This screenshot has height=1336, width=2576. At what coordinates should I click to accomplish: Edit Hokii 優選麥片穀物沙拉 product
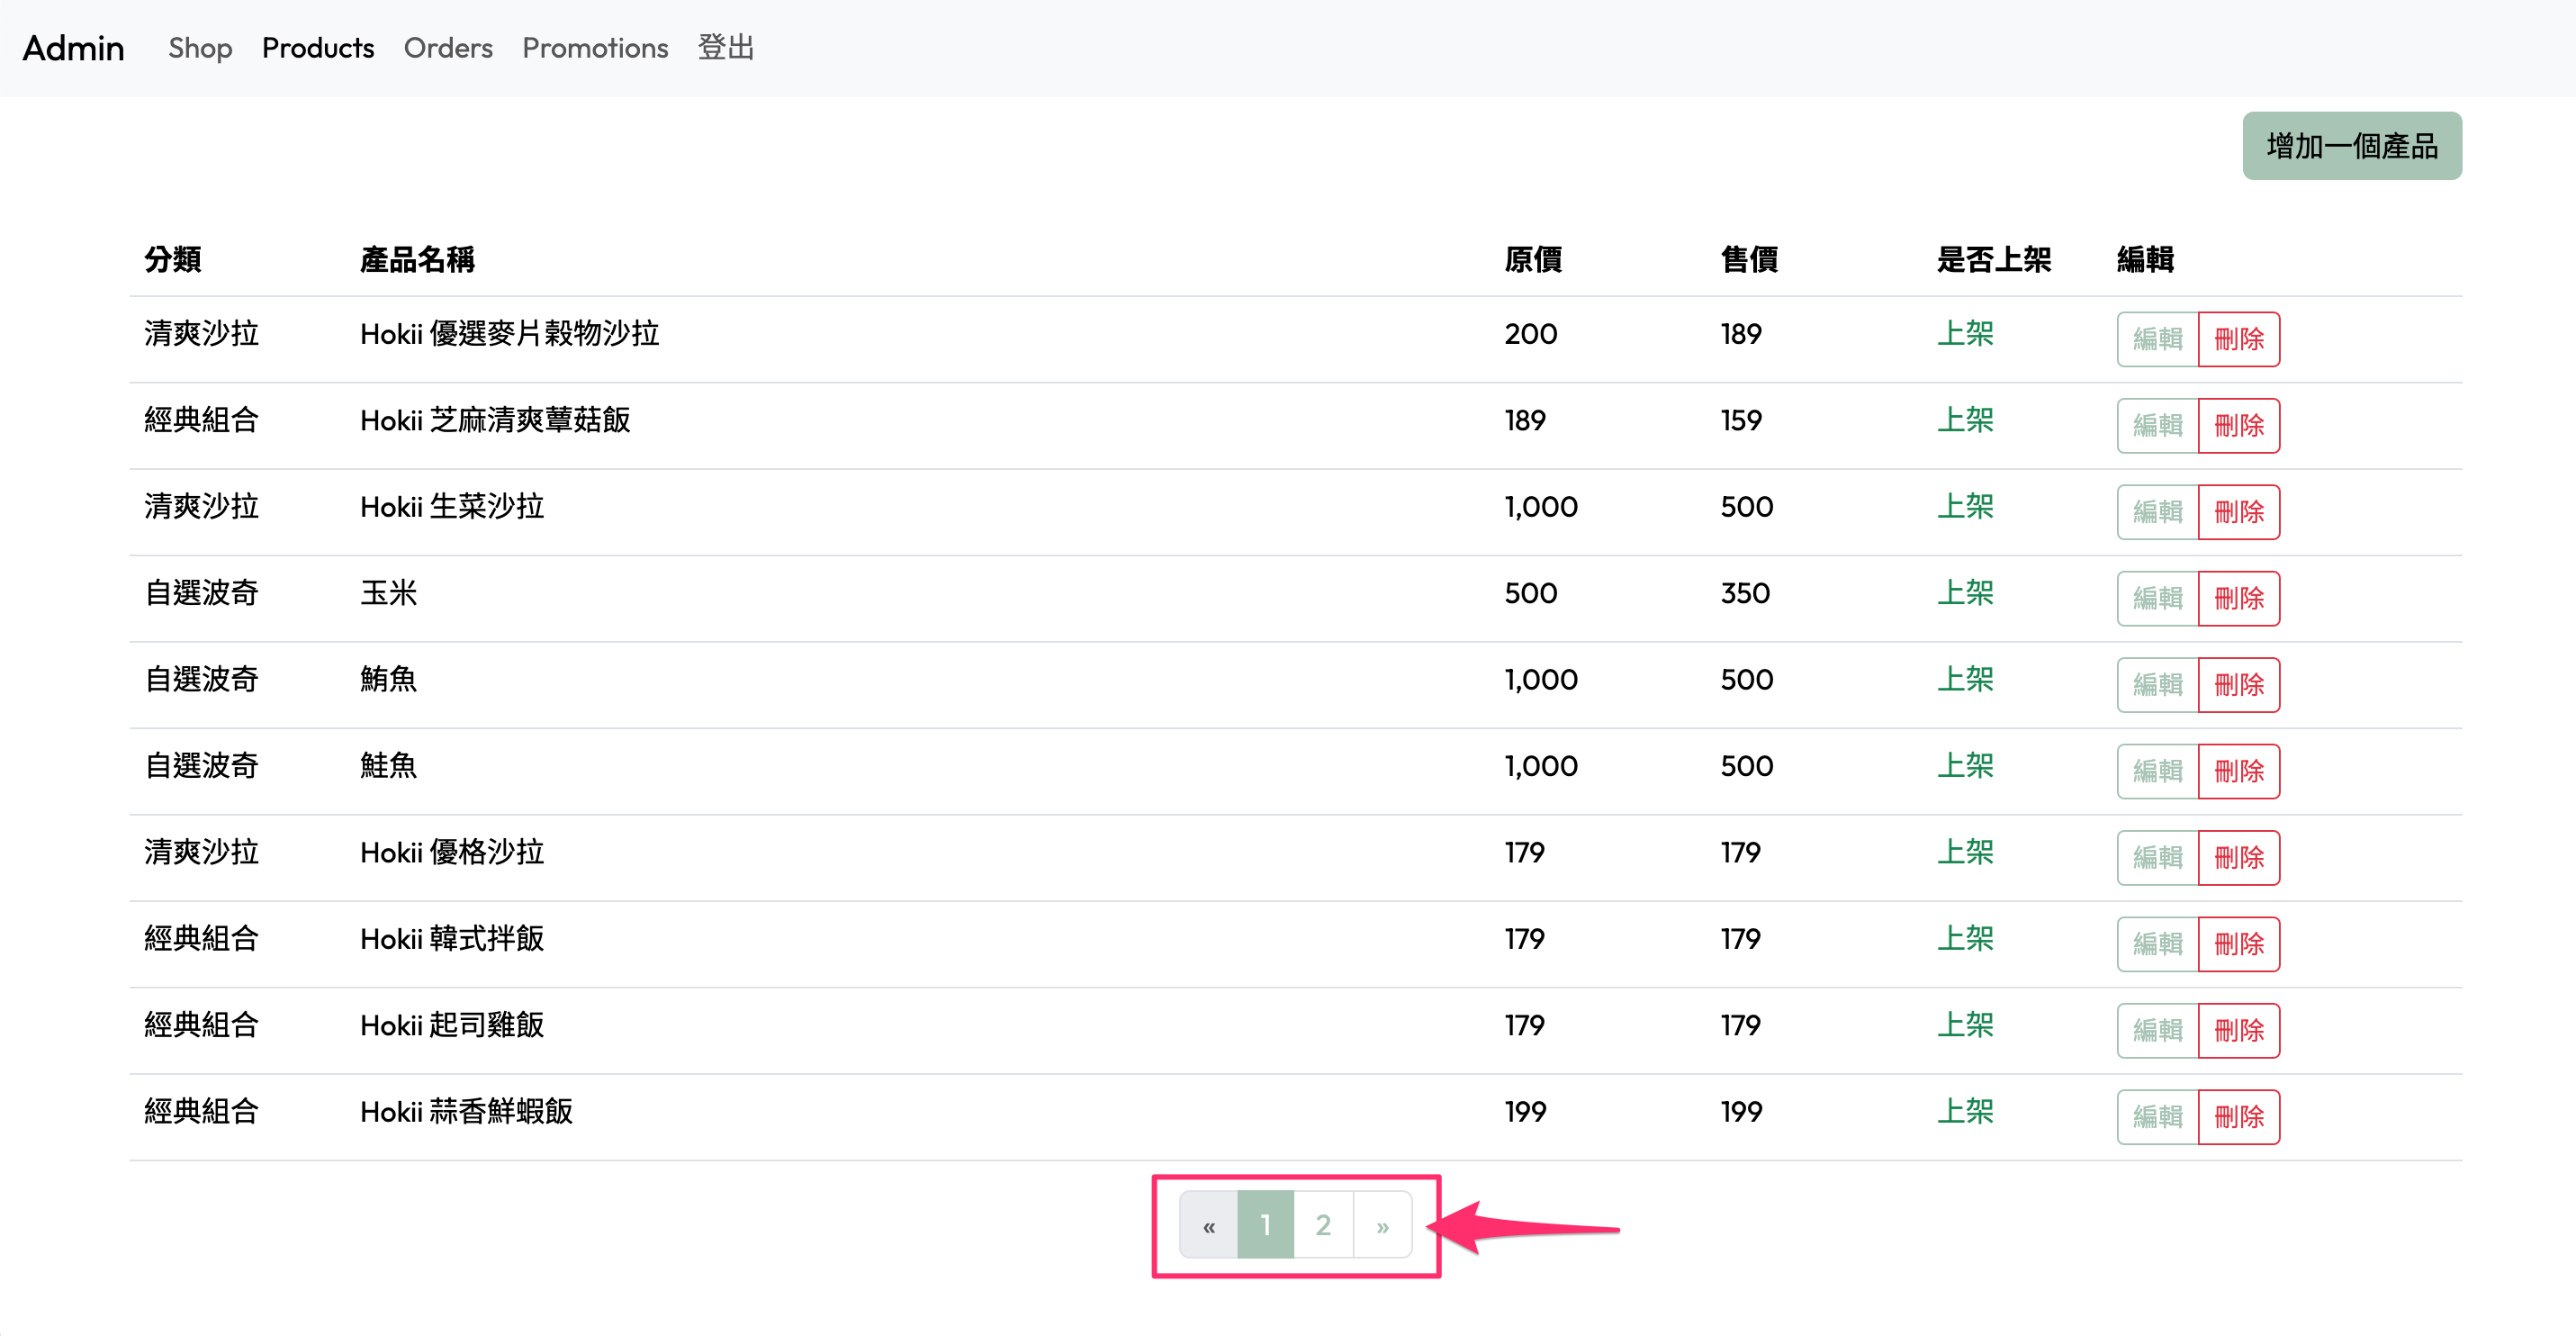2157,339
